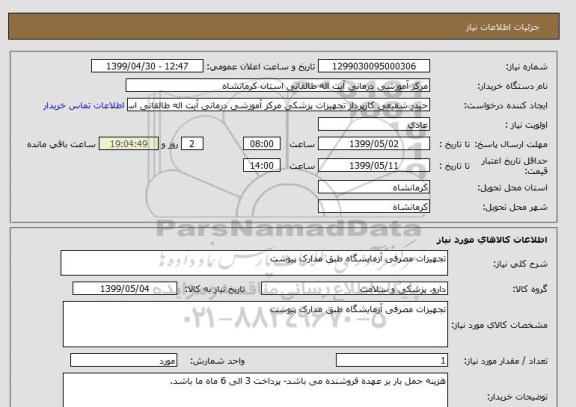Select the label تاریخ و ساعت اعلان عمومی
This screenshot has width=576, height=407.
261,67
